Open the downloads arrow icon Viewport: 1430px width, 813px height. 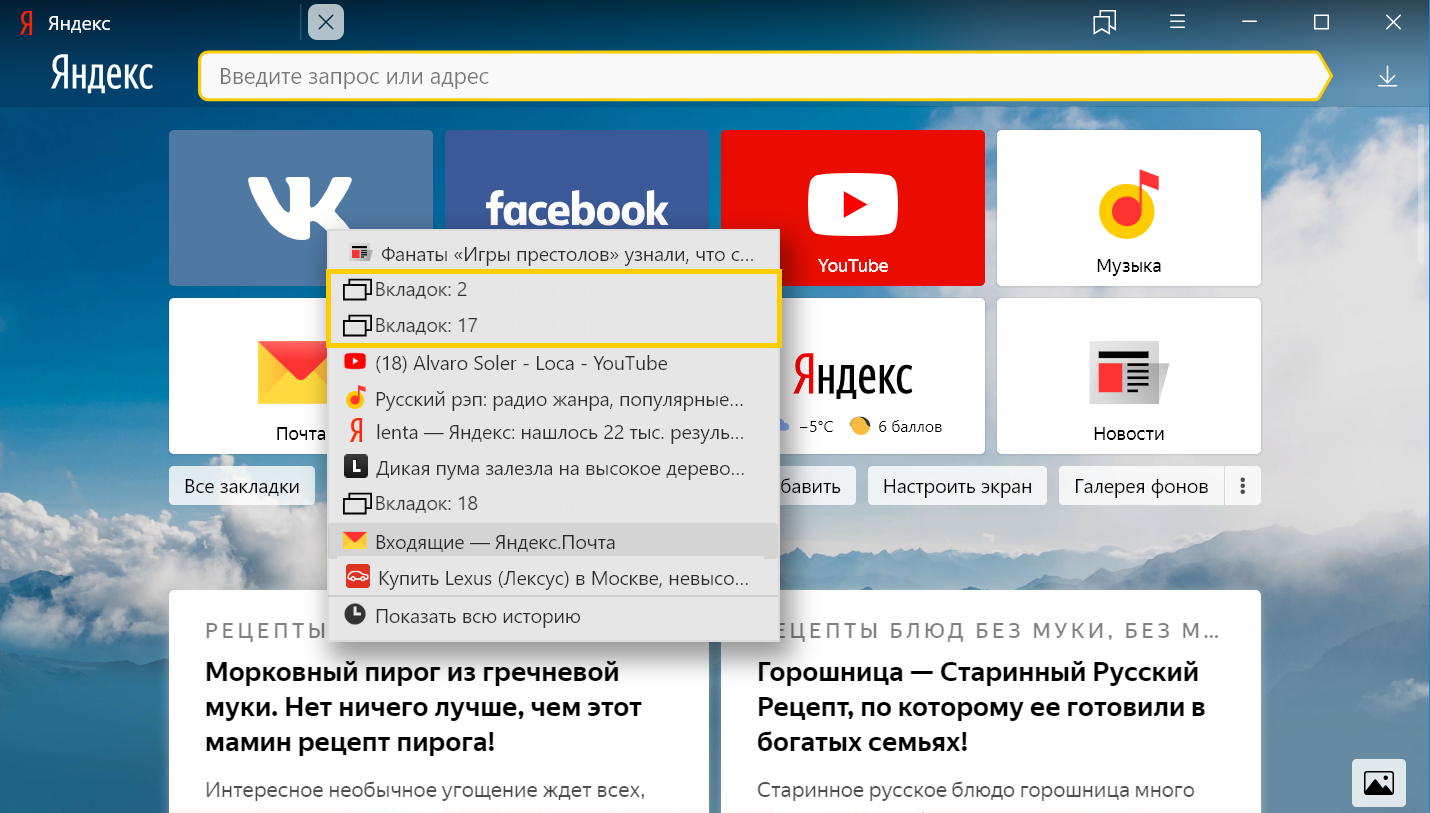[x=1387, y=77]
